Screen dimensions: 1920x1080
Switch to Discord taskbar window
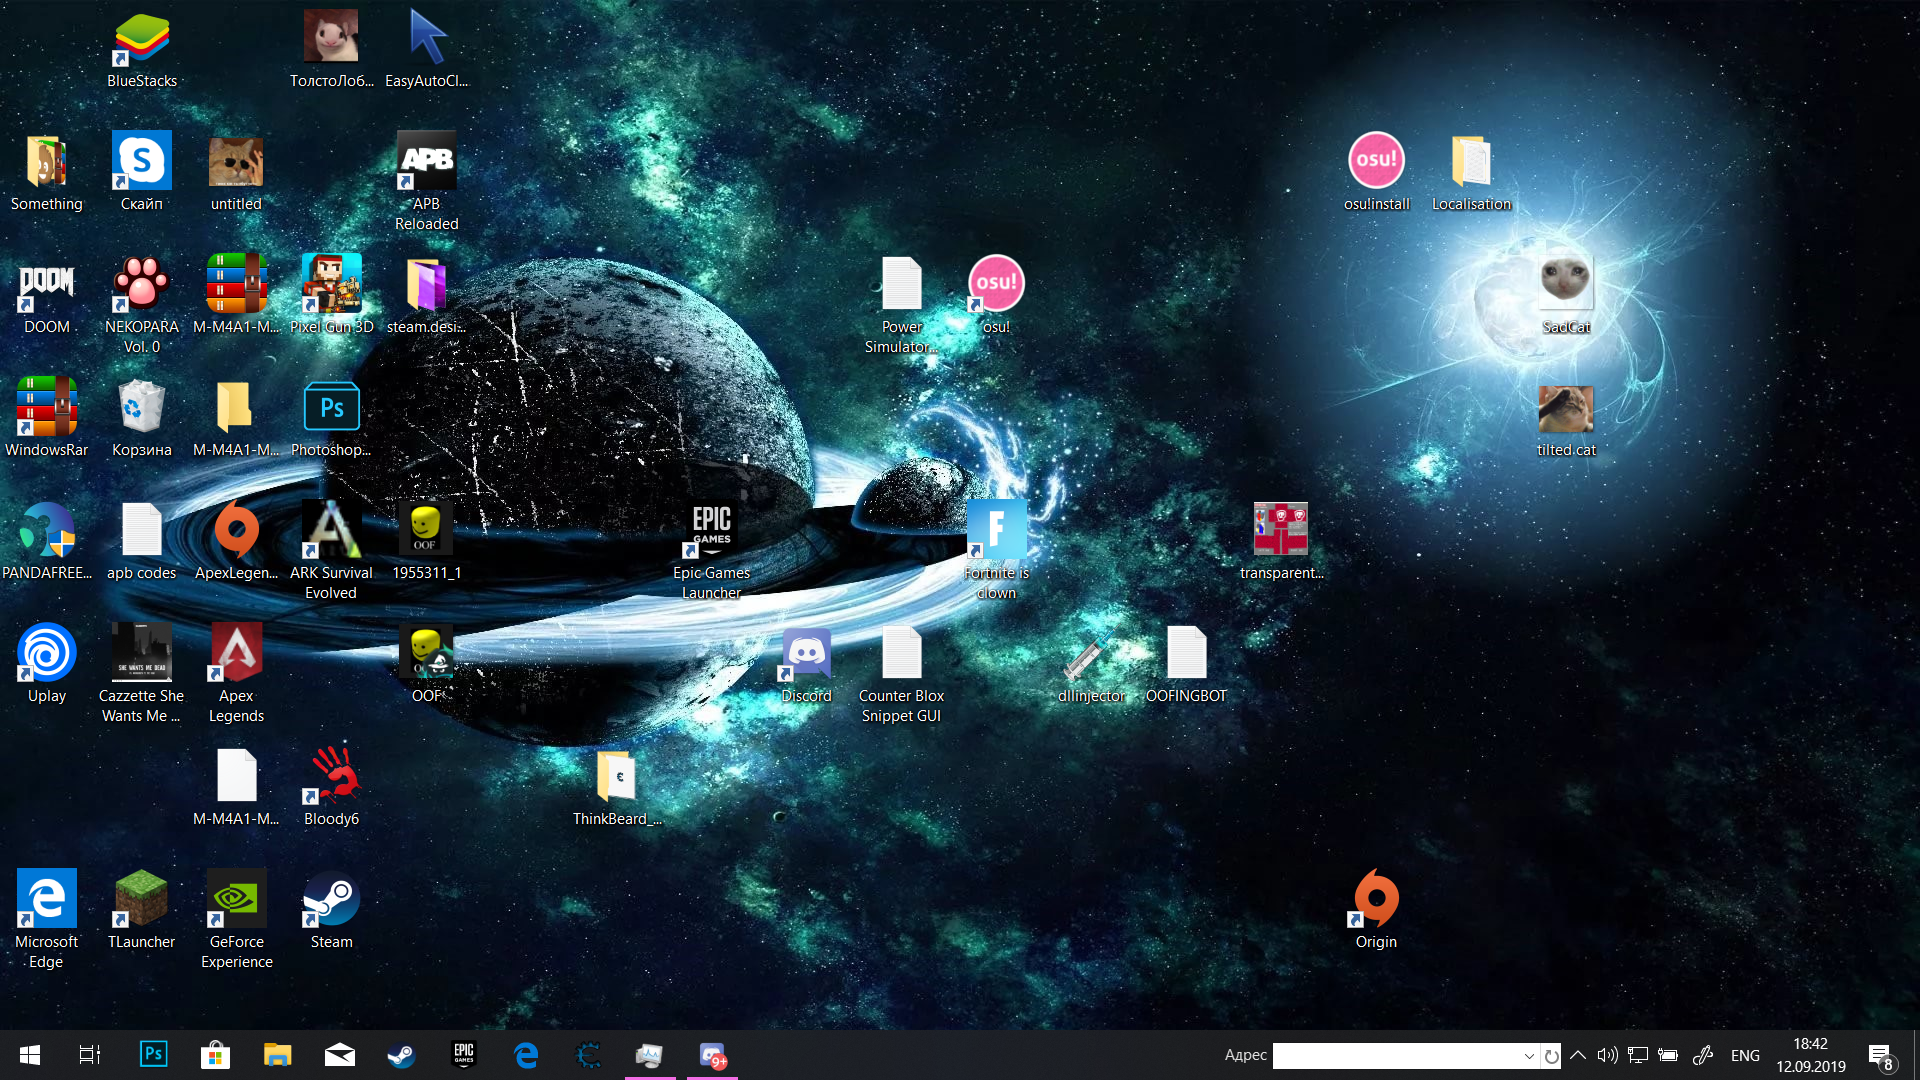712,1055
